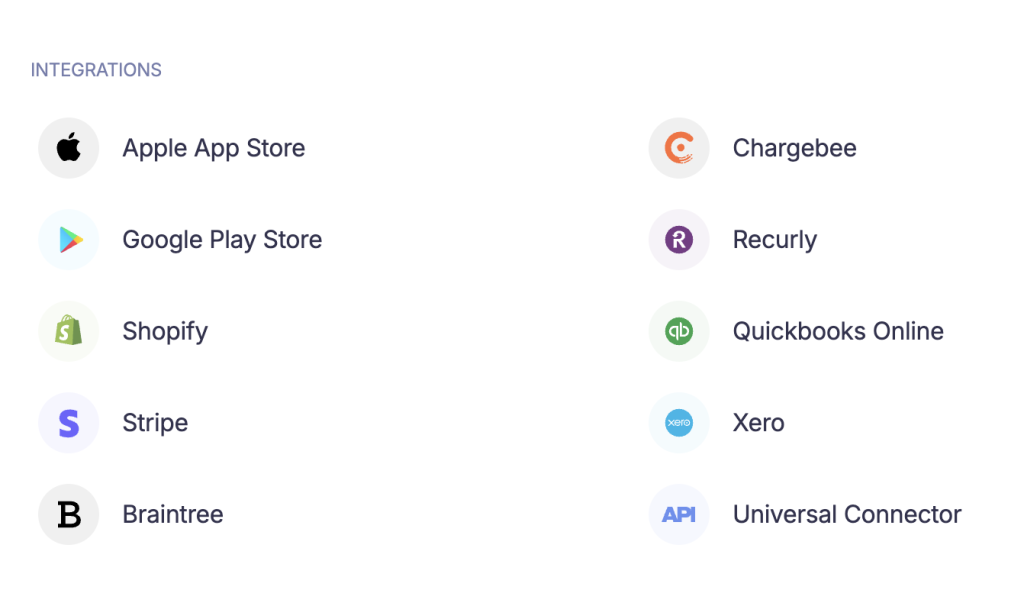The image size is (1024, 606).
Task: Open the Xero text link
Action: click(x=758, y=423)
